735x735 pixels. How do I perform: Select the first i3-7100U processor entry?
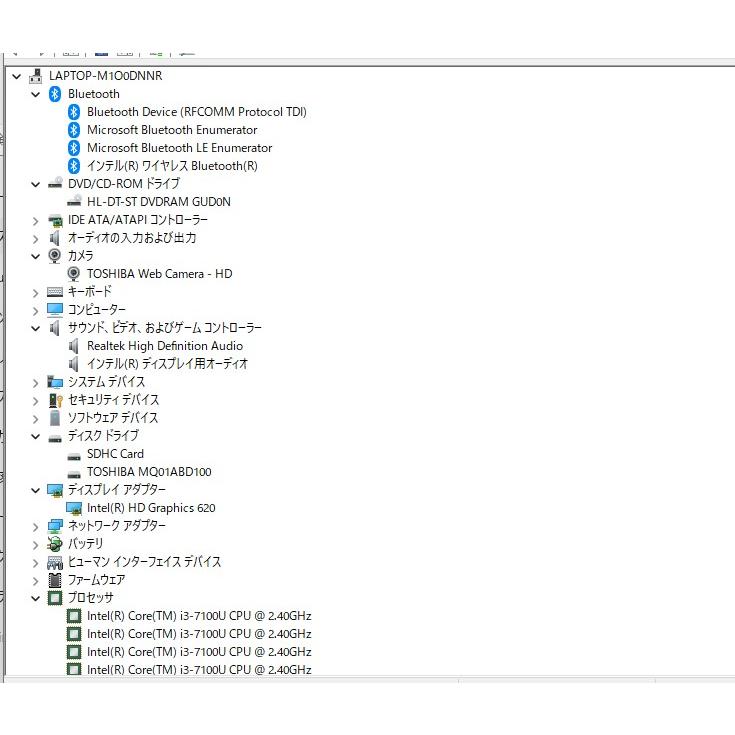click(199, 616)
